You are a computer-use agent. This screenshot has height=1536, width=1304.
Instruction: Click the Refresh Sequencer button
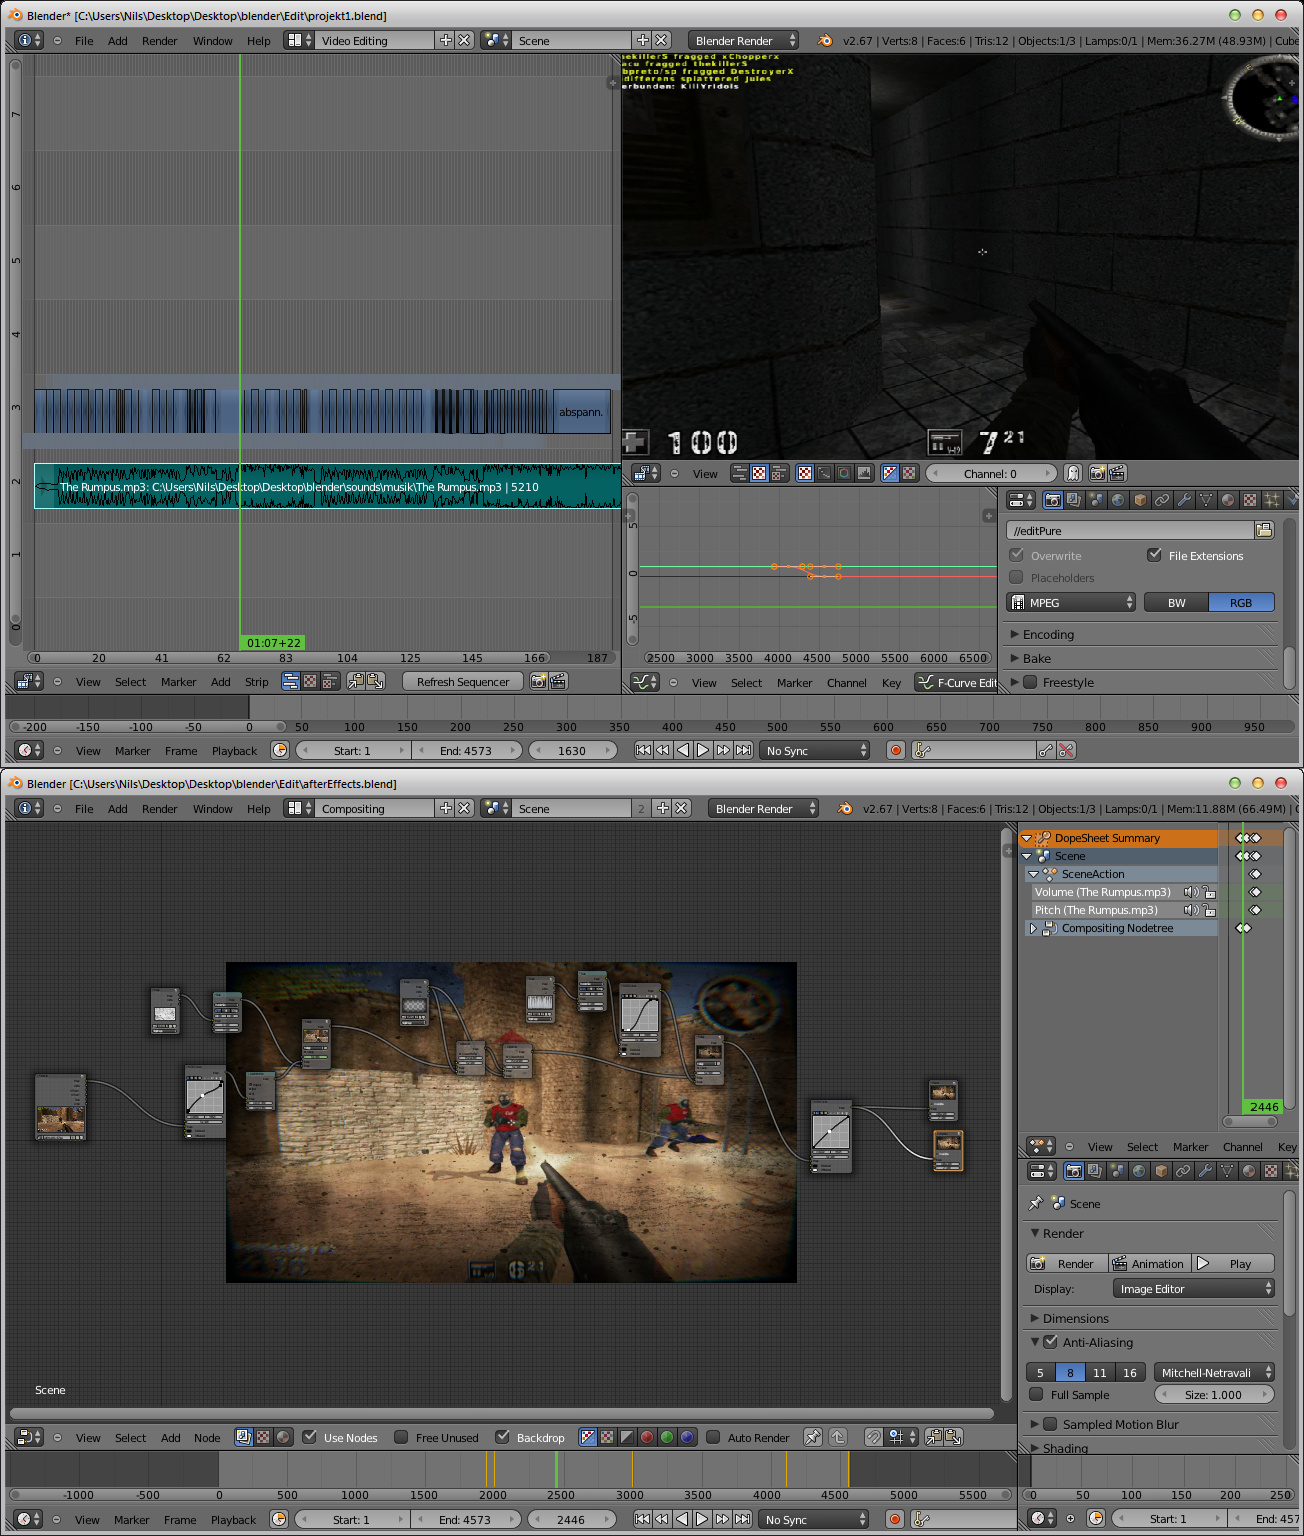[x=463, y=681]
